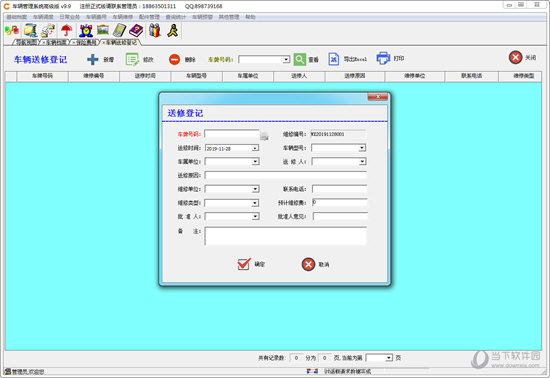Click the green magnifier 查看 icon
The image size is (550, 378).
[300, 59]
